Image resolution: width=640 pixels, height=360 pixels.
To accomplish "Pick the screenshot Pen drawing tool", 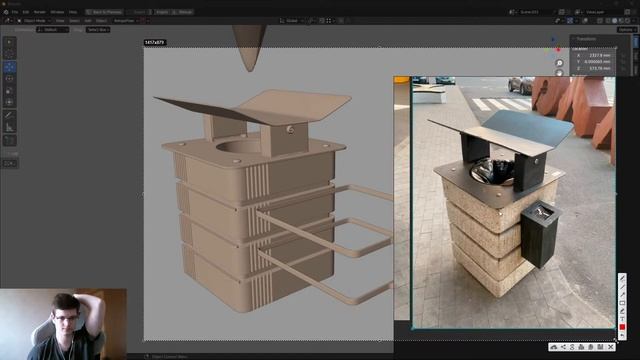I will tap(622, 278).
